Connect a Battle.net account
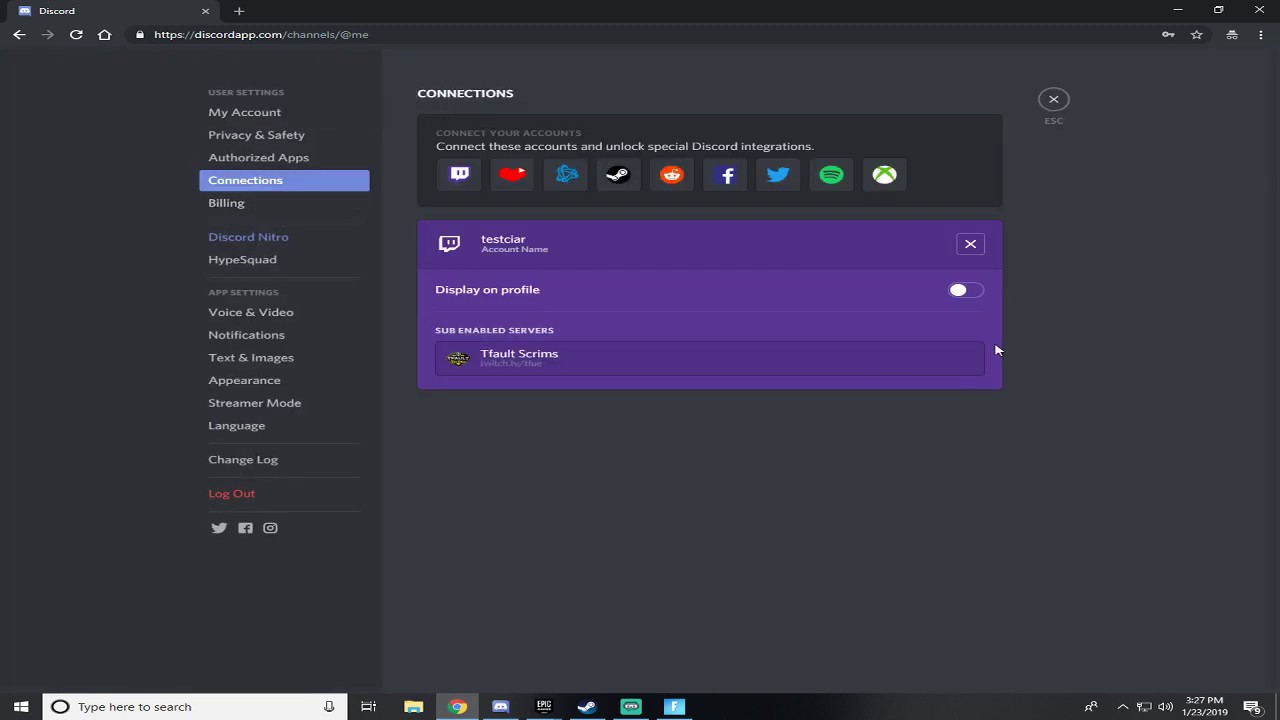1280x720 pixels. click(566, 174)
